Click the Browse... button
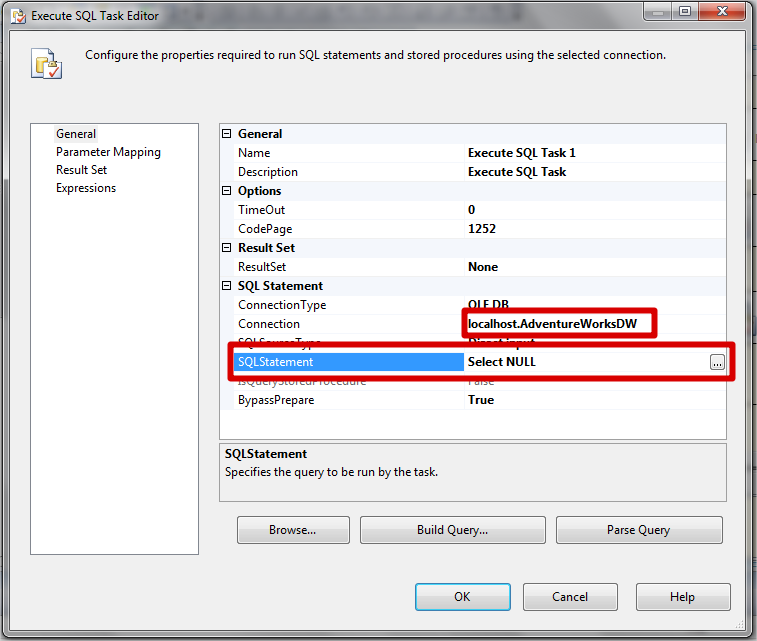 293,530
